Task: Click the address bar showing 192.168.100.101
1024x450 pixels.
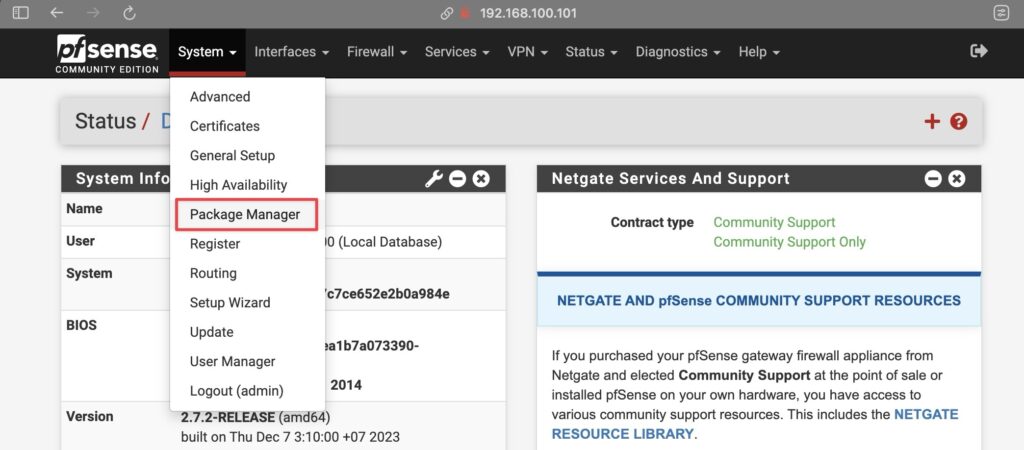Action: 528,13
